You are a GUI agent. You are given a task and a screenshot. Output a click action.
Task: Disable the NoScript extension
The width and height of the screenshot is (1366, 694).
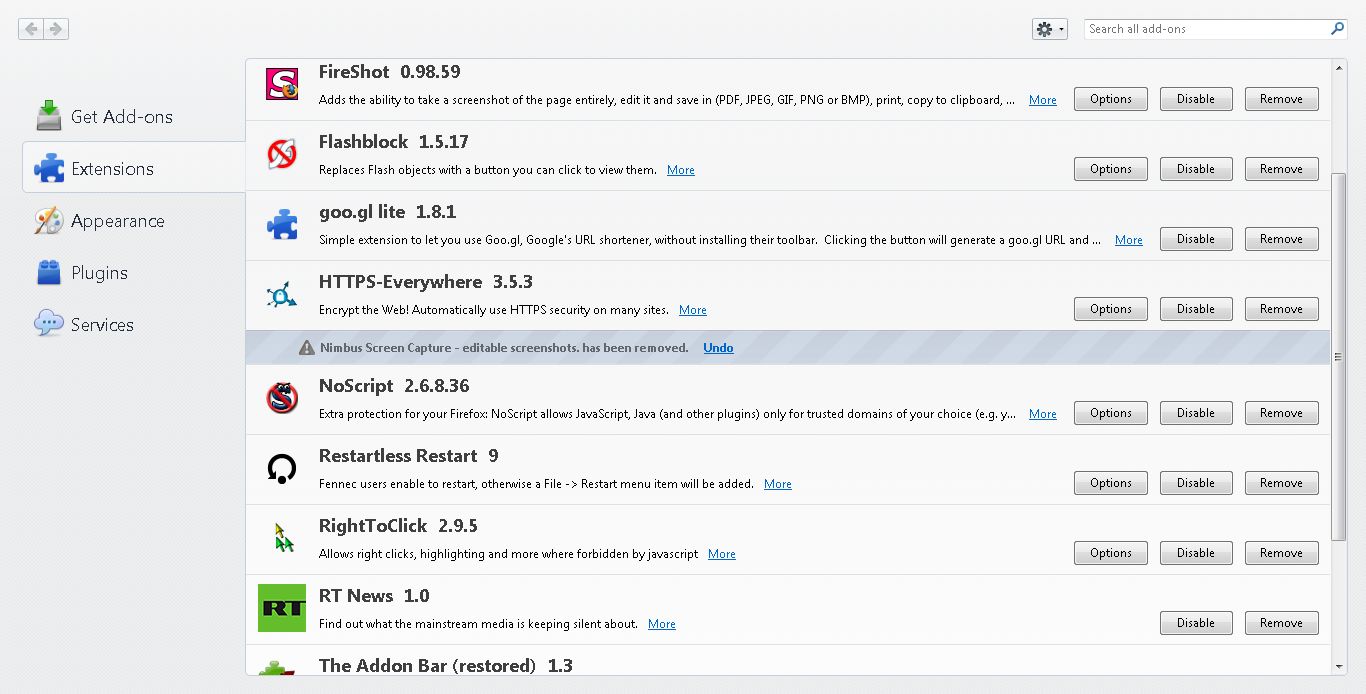(1195, 413)
